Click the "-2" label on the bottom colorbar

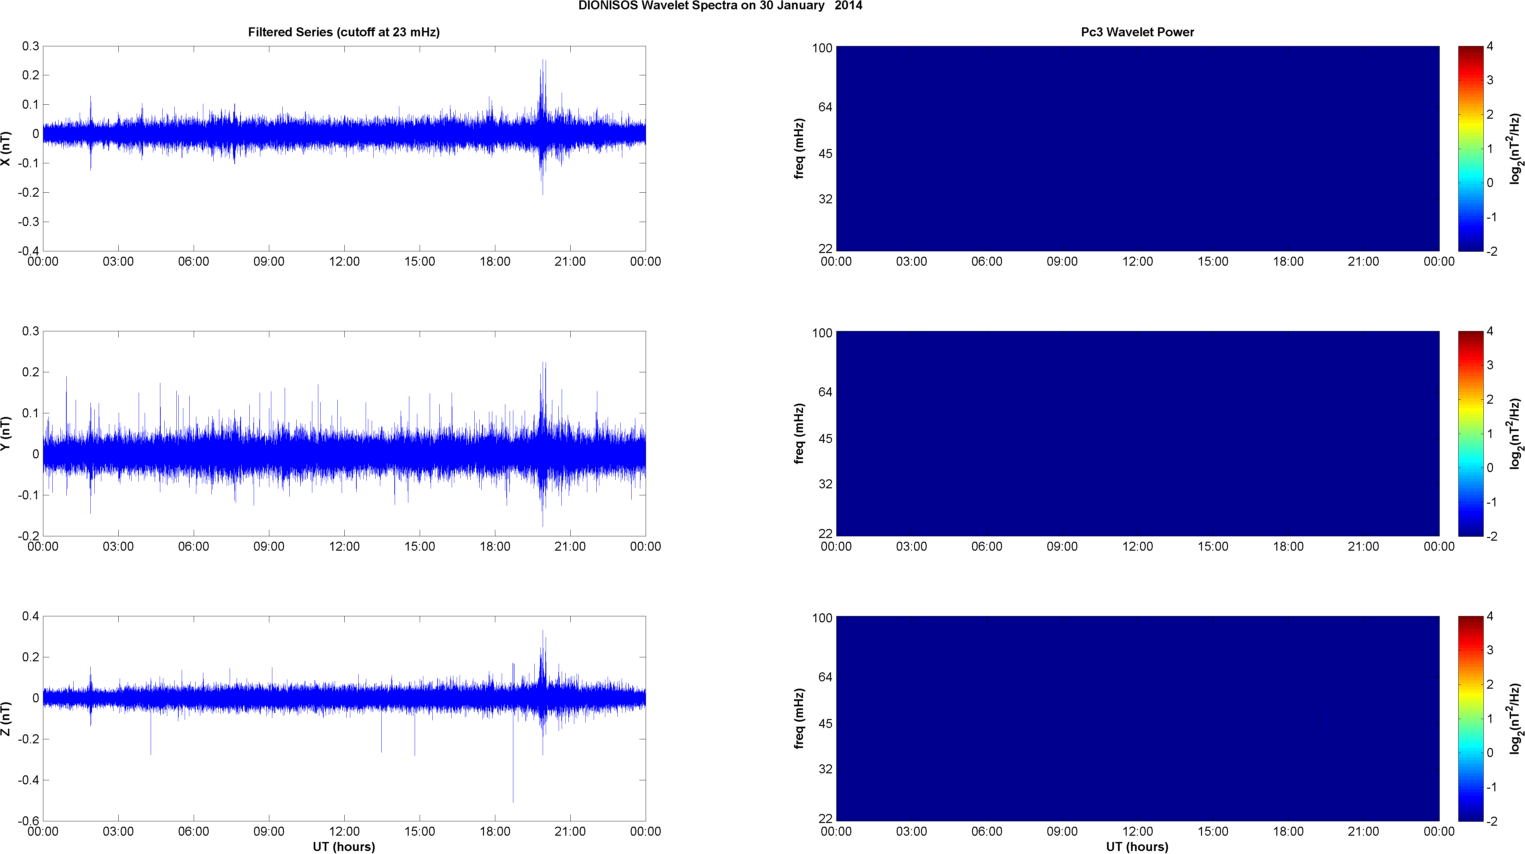[x=1491, y=821]
